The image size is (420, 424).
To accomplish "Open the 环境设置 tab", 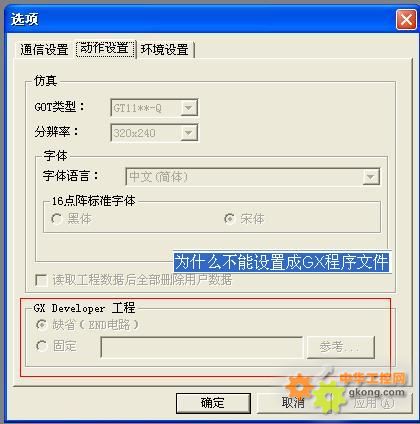I will pos(165,50).
